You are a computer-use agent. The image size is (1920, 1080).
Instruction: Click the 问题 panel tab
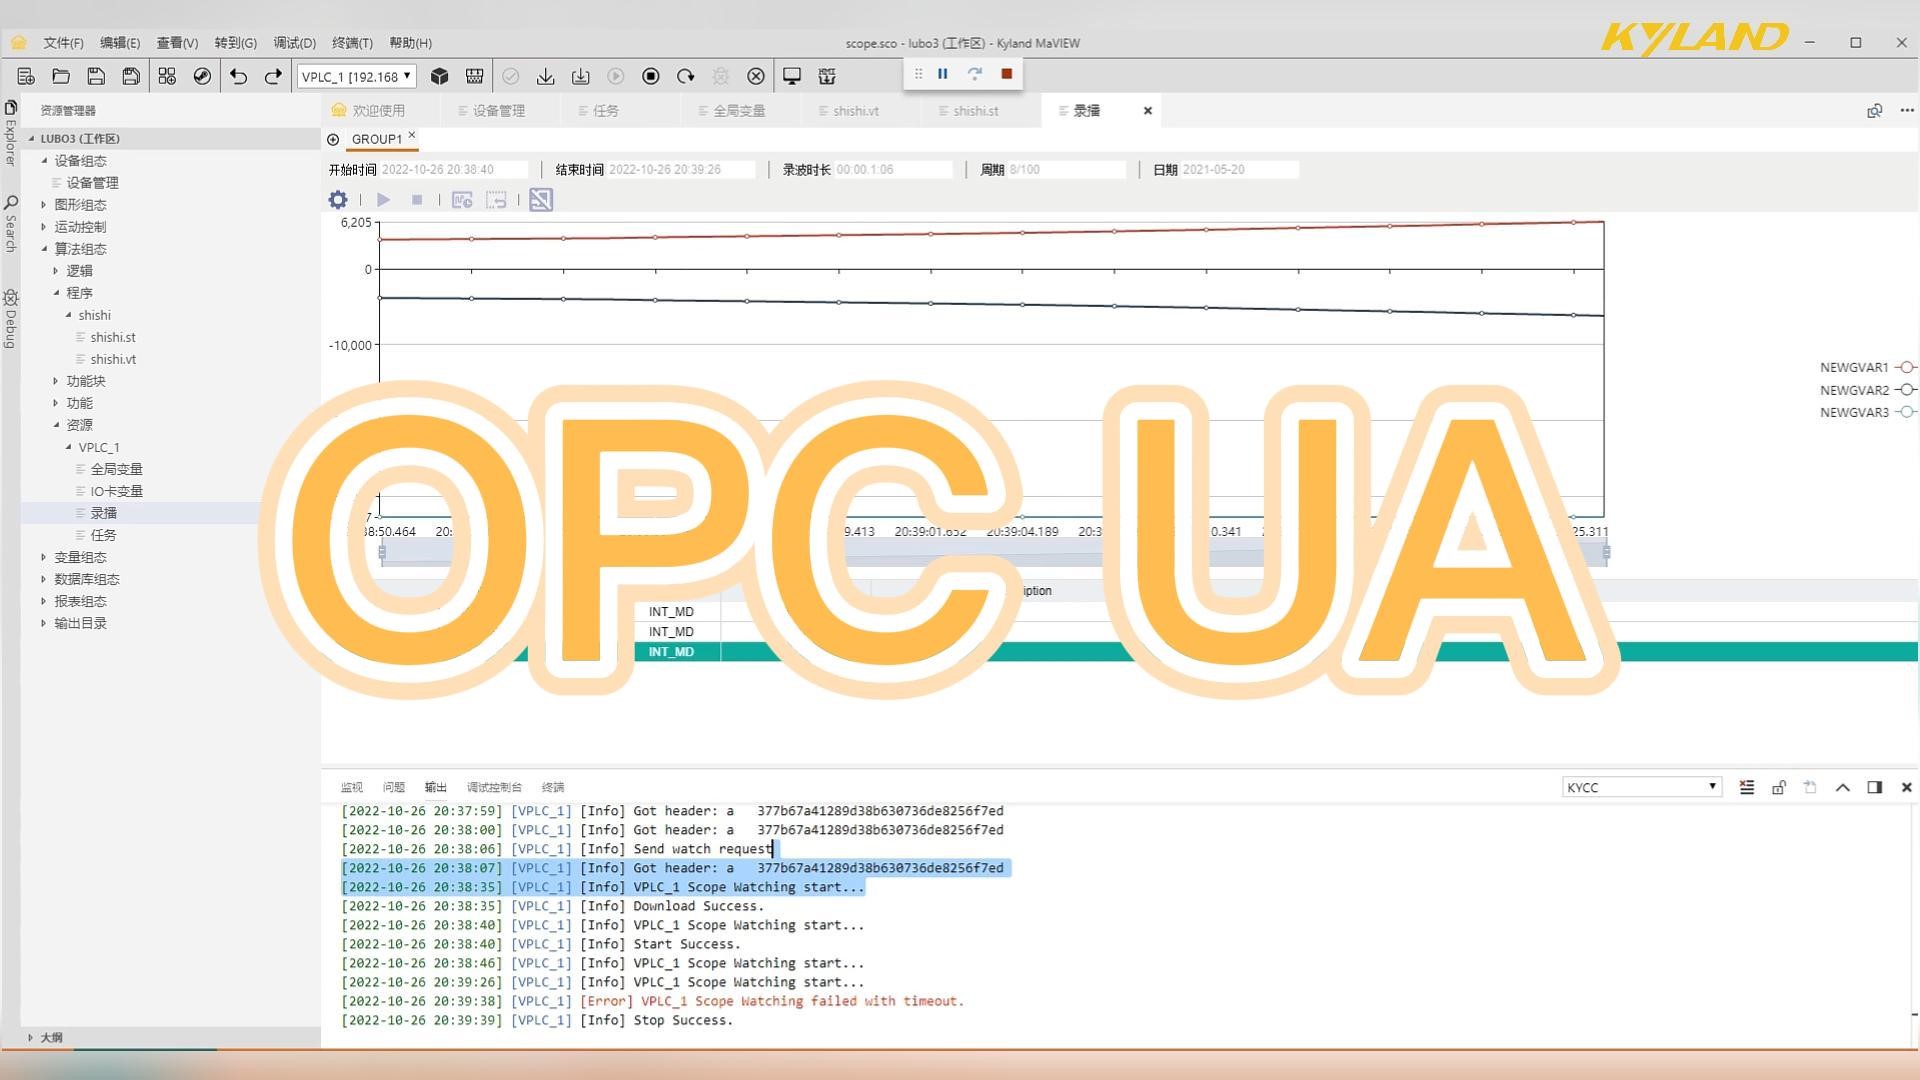[394, 788]
